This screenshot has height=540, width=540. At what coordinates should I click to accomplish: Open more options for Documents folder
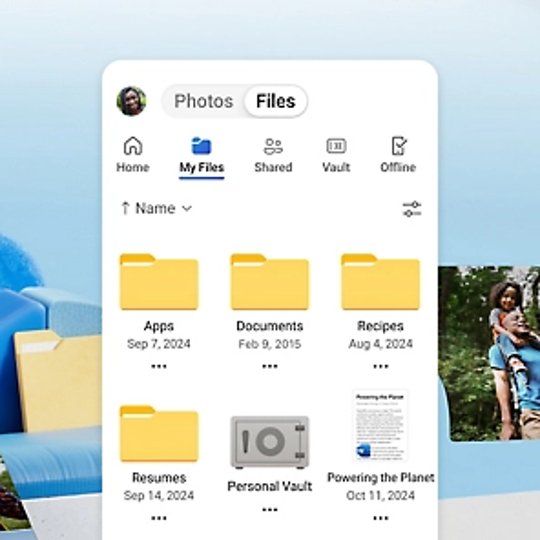coord(270,366)
